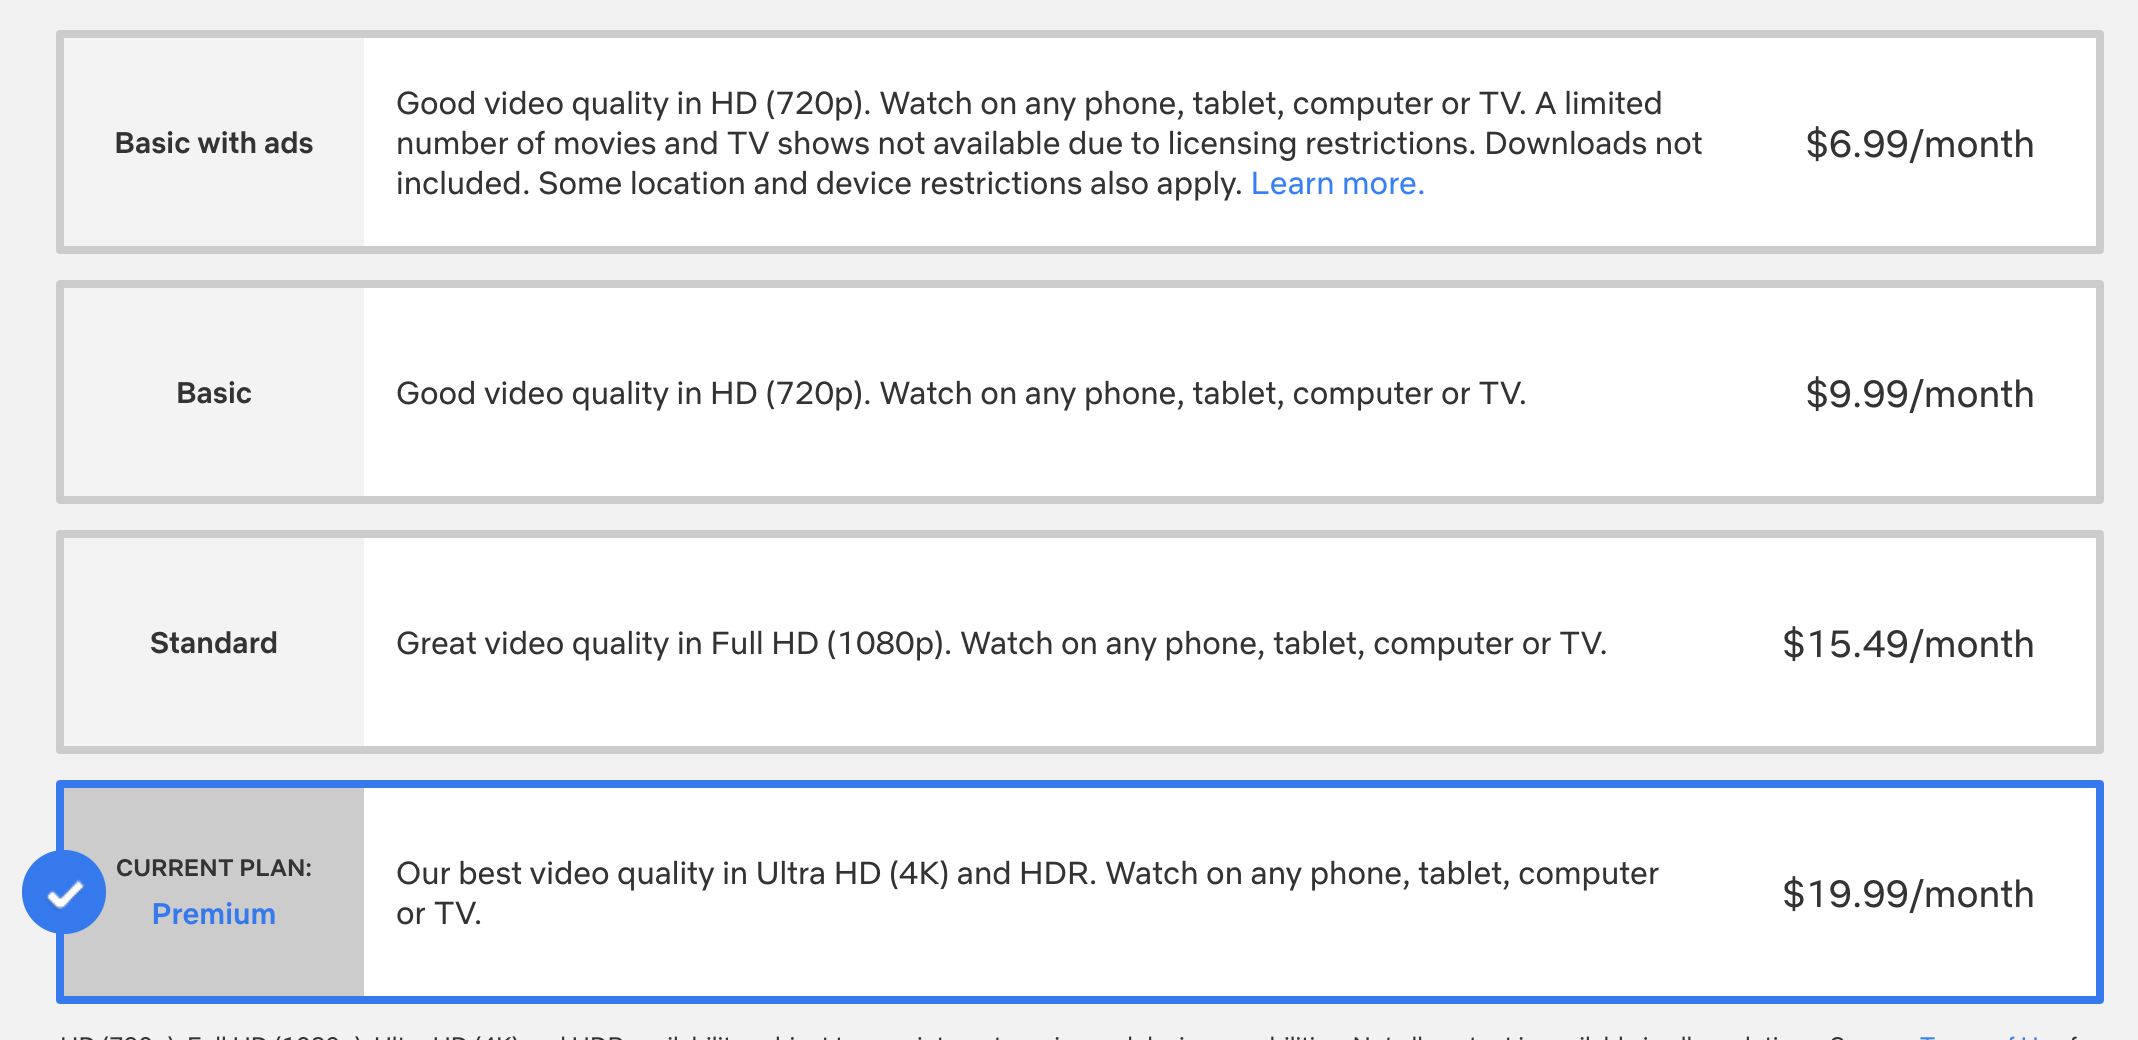Select the white space right of Standard description
Screen dimensions: 2138x1040
point(1690,643)
